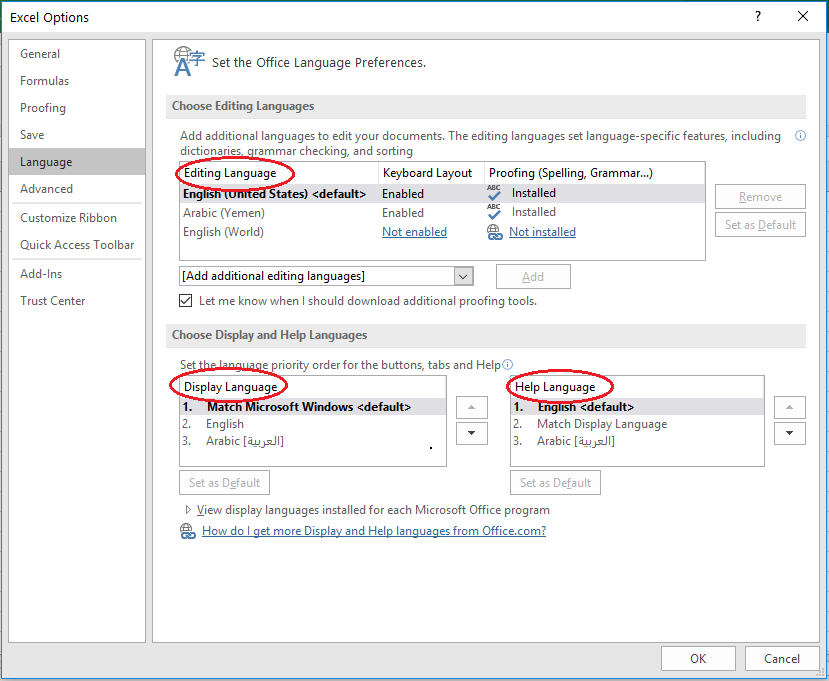
Task: Select 'English <default>' in Help Language list
Action: coord(637,407)
